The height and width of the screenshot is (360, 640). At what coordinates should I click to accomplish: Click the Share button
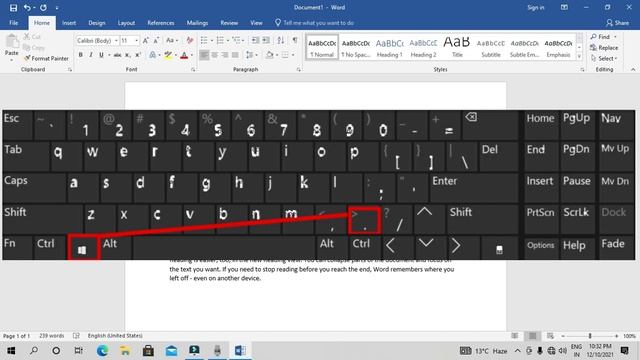(618, 23)
